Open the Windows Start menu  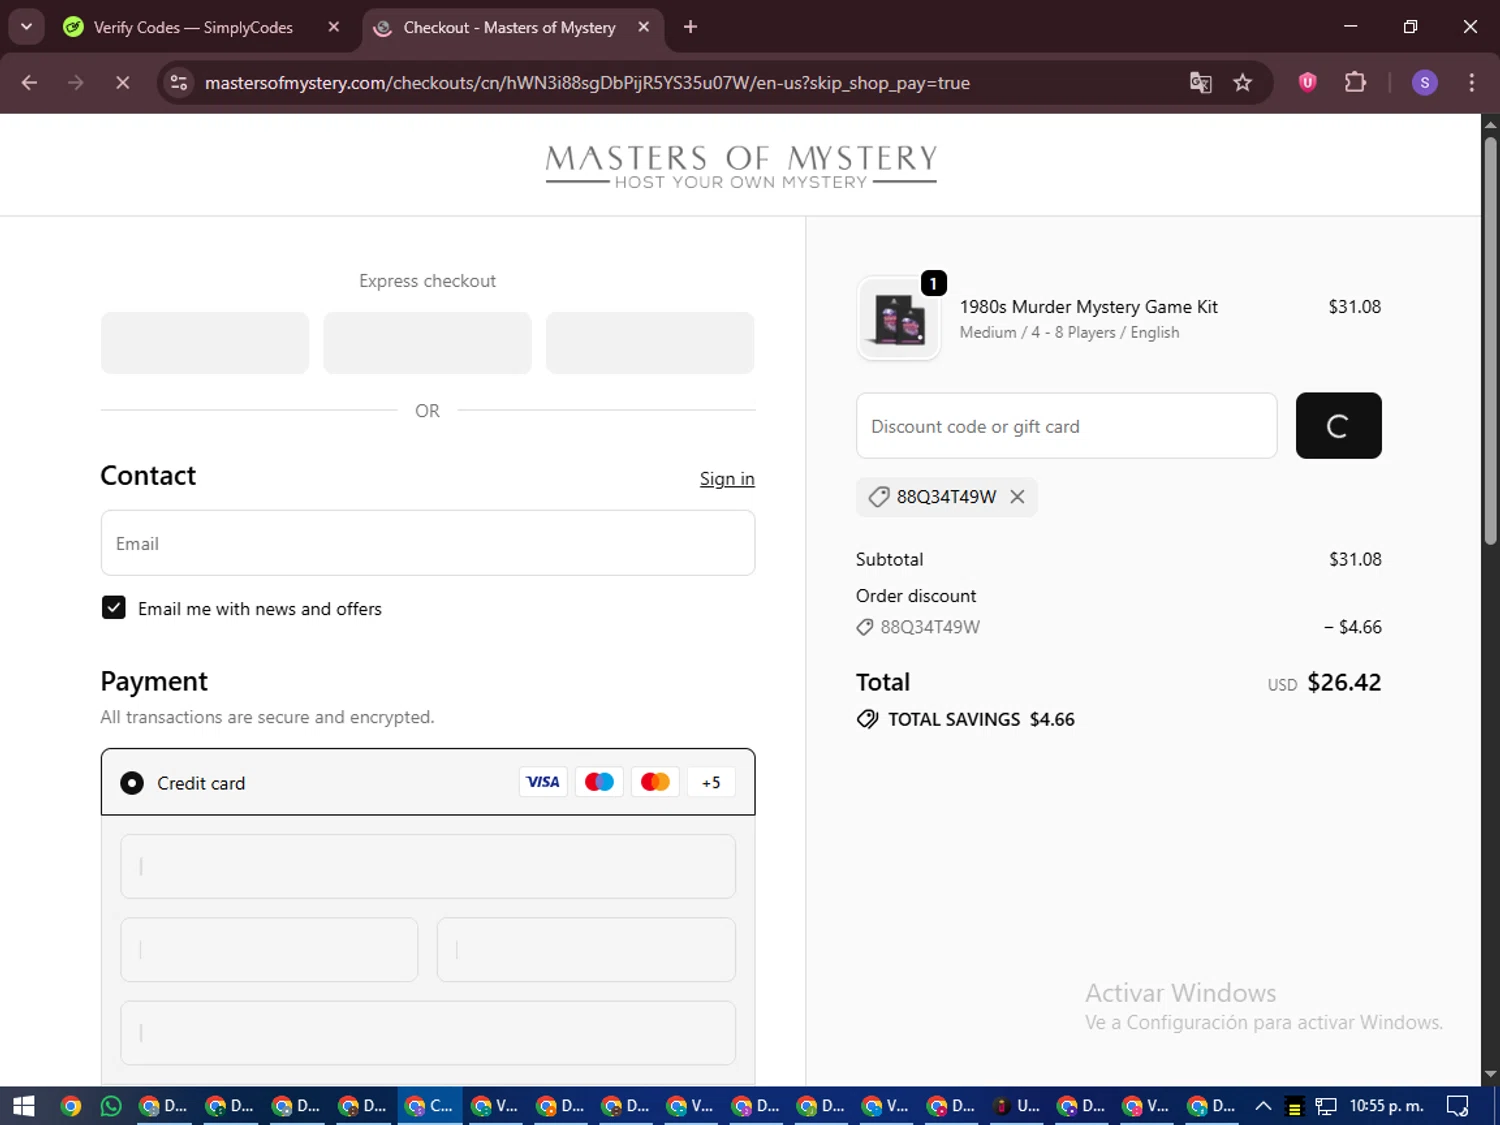(23, 1106)
